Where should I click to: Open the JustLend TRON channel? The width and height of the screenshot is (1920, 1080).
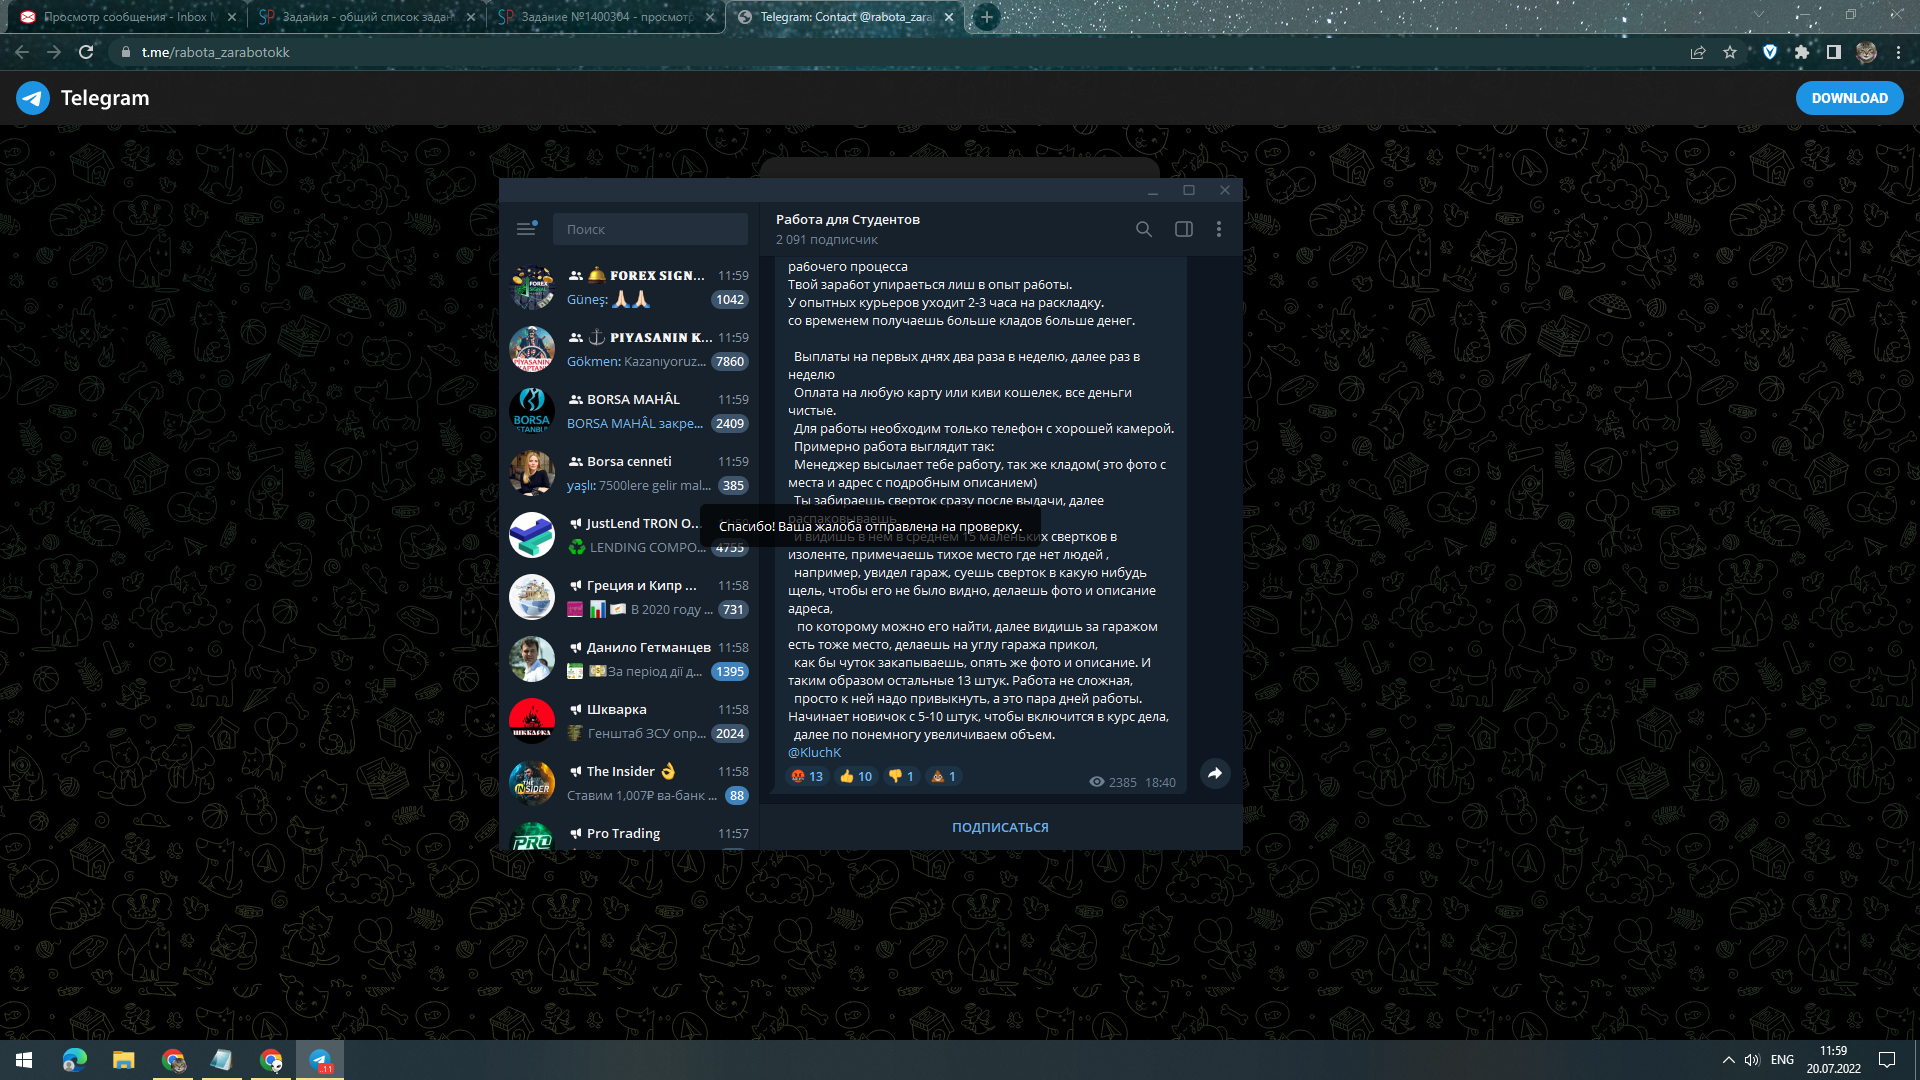coord(629,536)
